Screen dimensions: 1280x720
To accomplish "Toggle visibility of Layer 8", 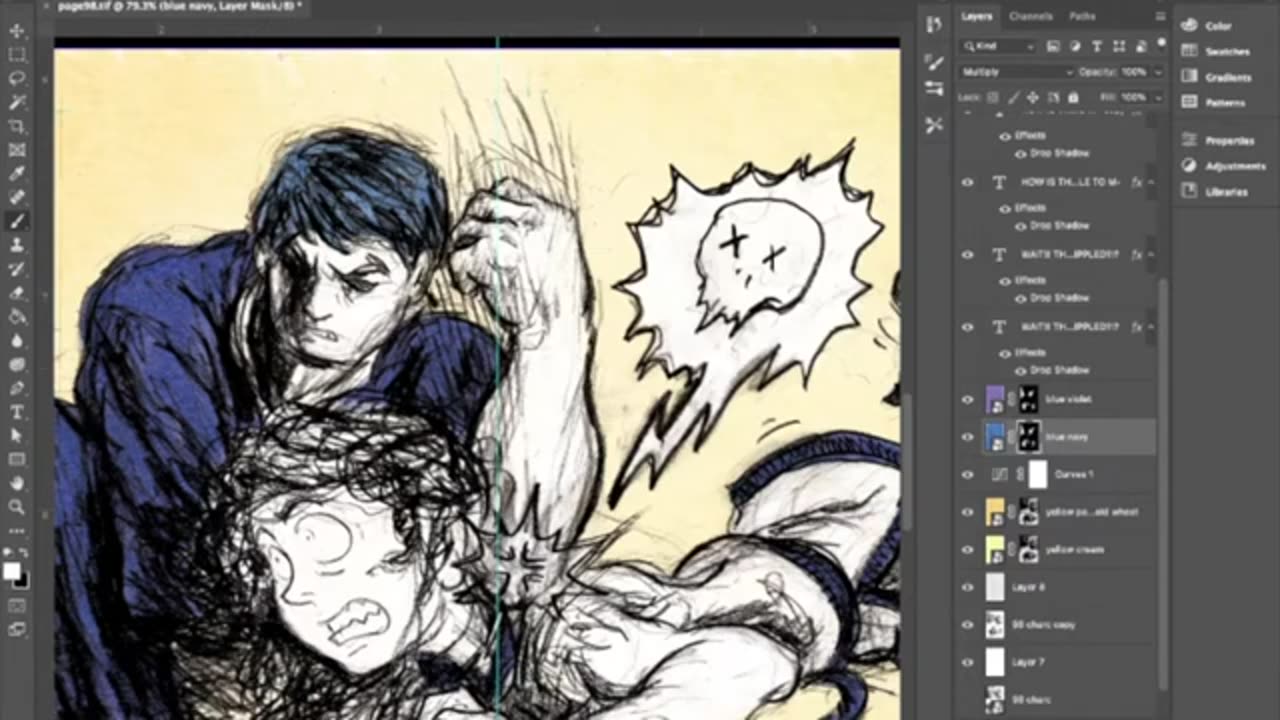I will pos(967,587).
